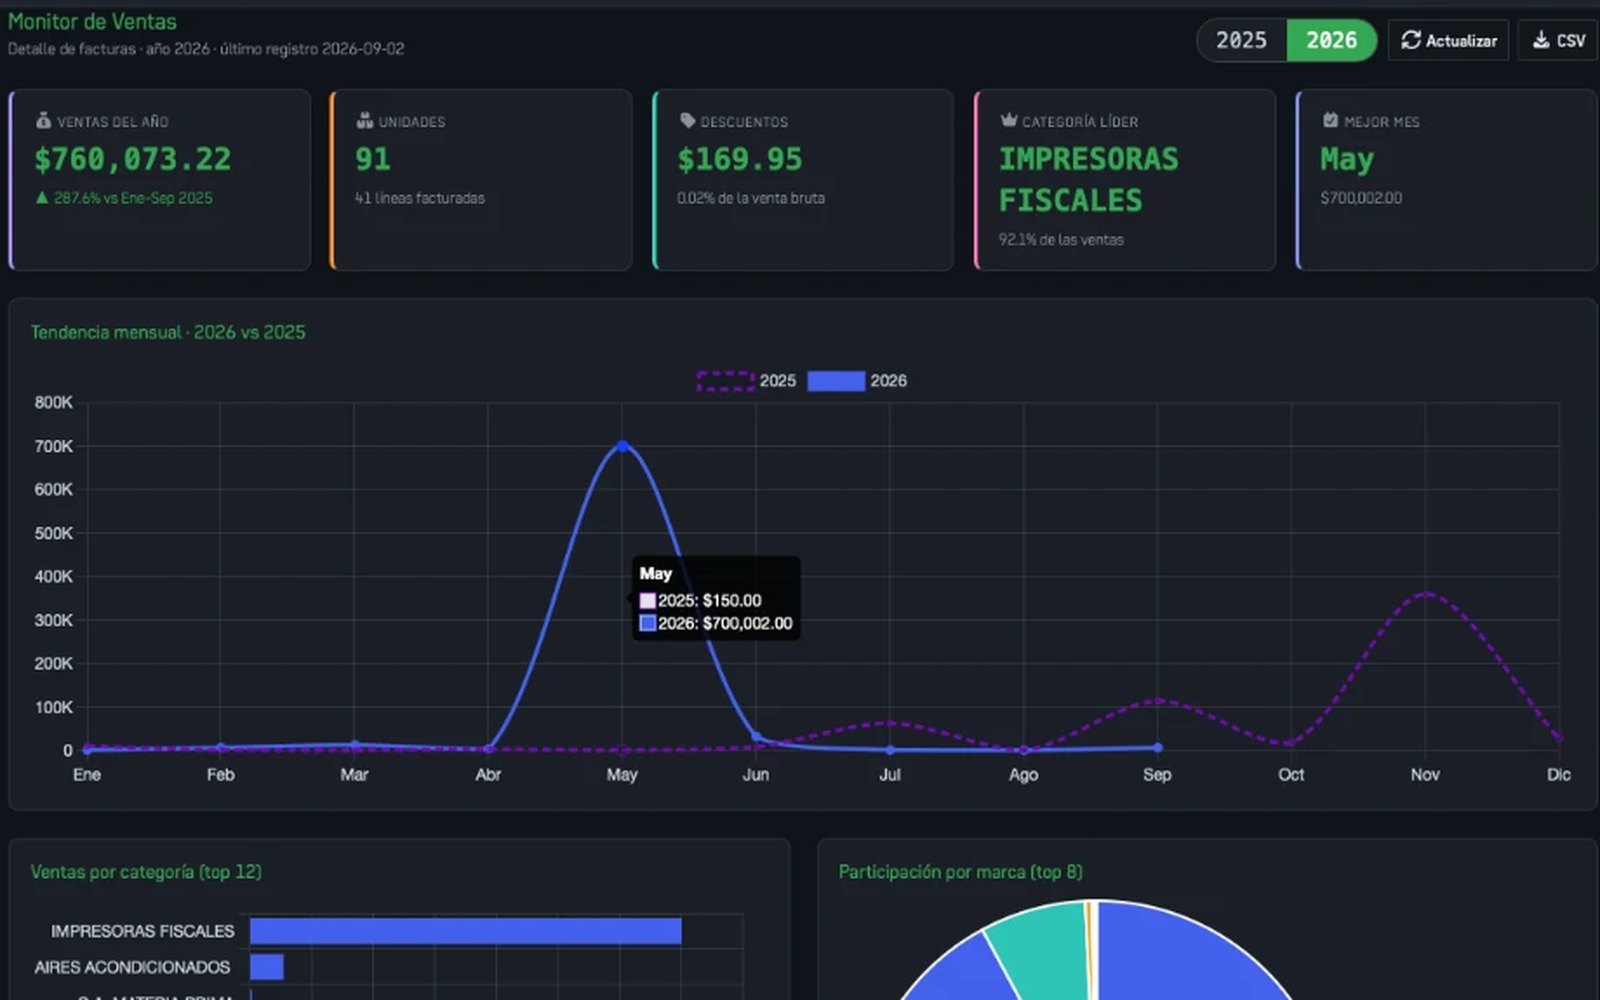Click the Unidades boxes icon

point(365,120)
